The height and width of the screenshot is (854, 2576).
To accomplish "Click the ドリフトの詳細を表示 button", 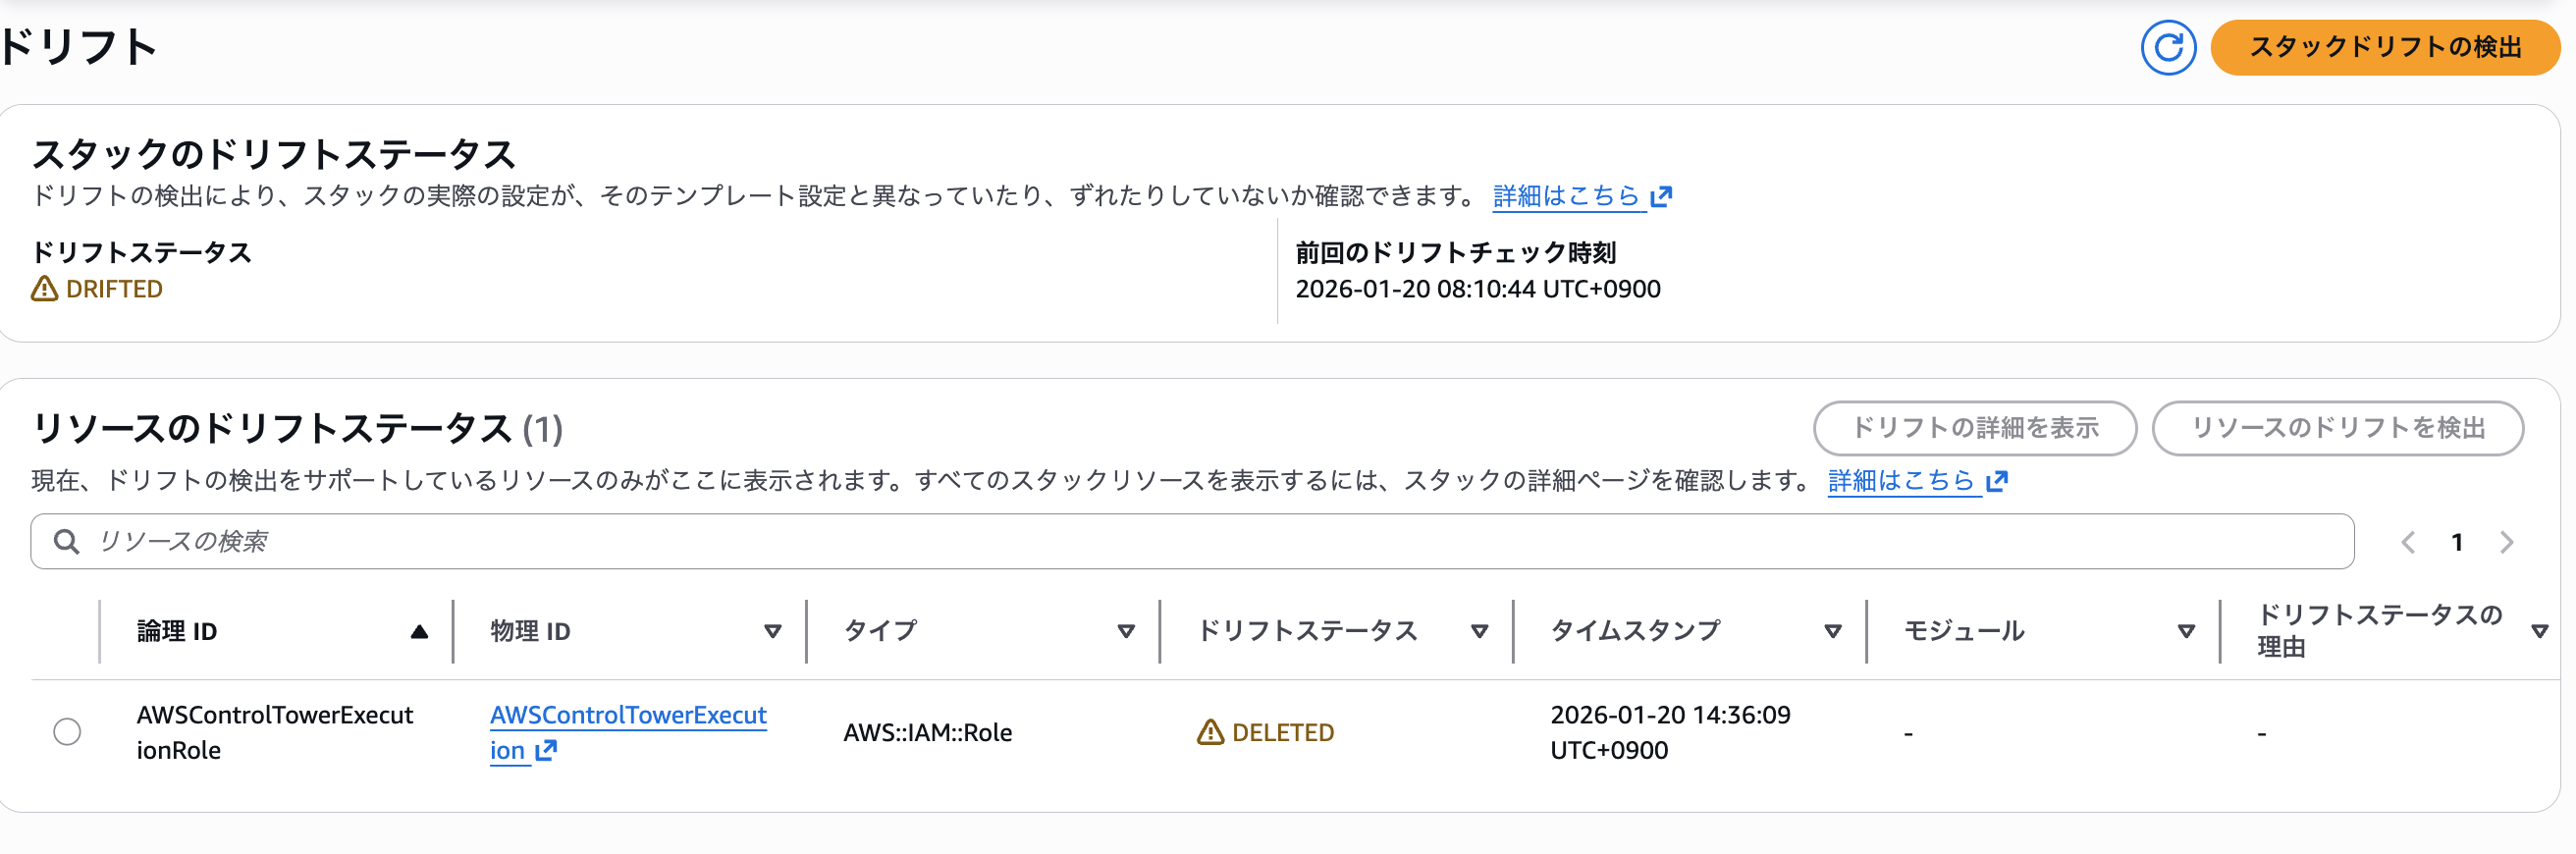I will pyautogui.click(x=1975, y=428).
